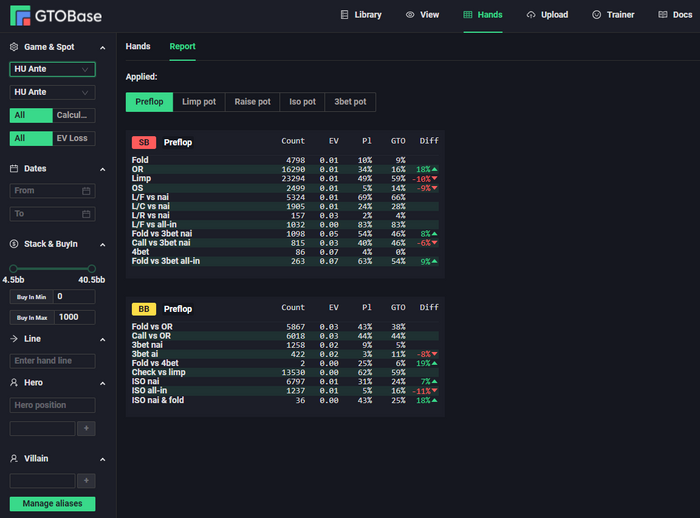Open the To date calendar icon
Screen dimensions: 700x518
point(86,214)
